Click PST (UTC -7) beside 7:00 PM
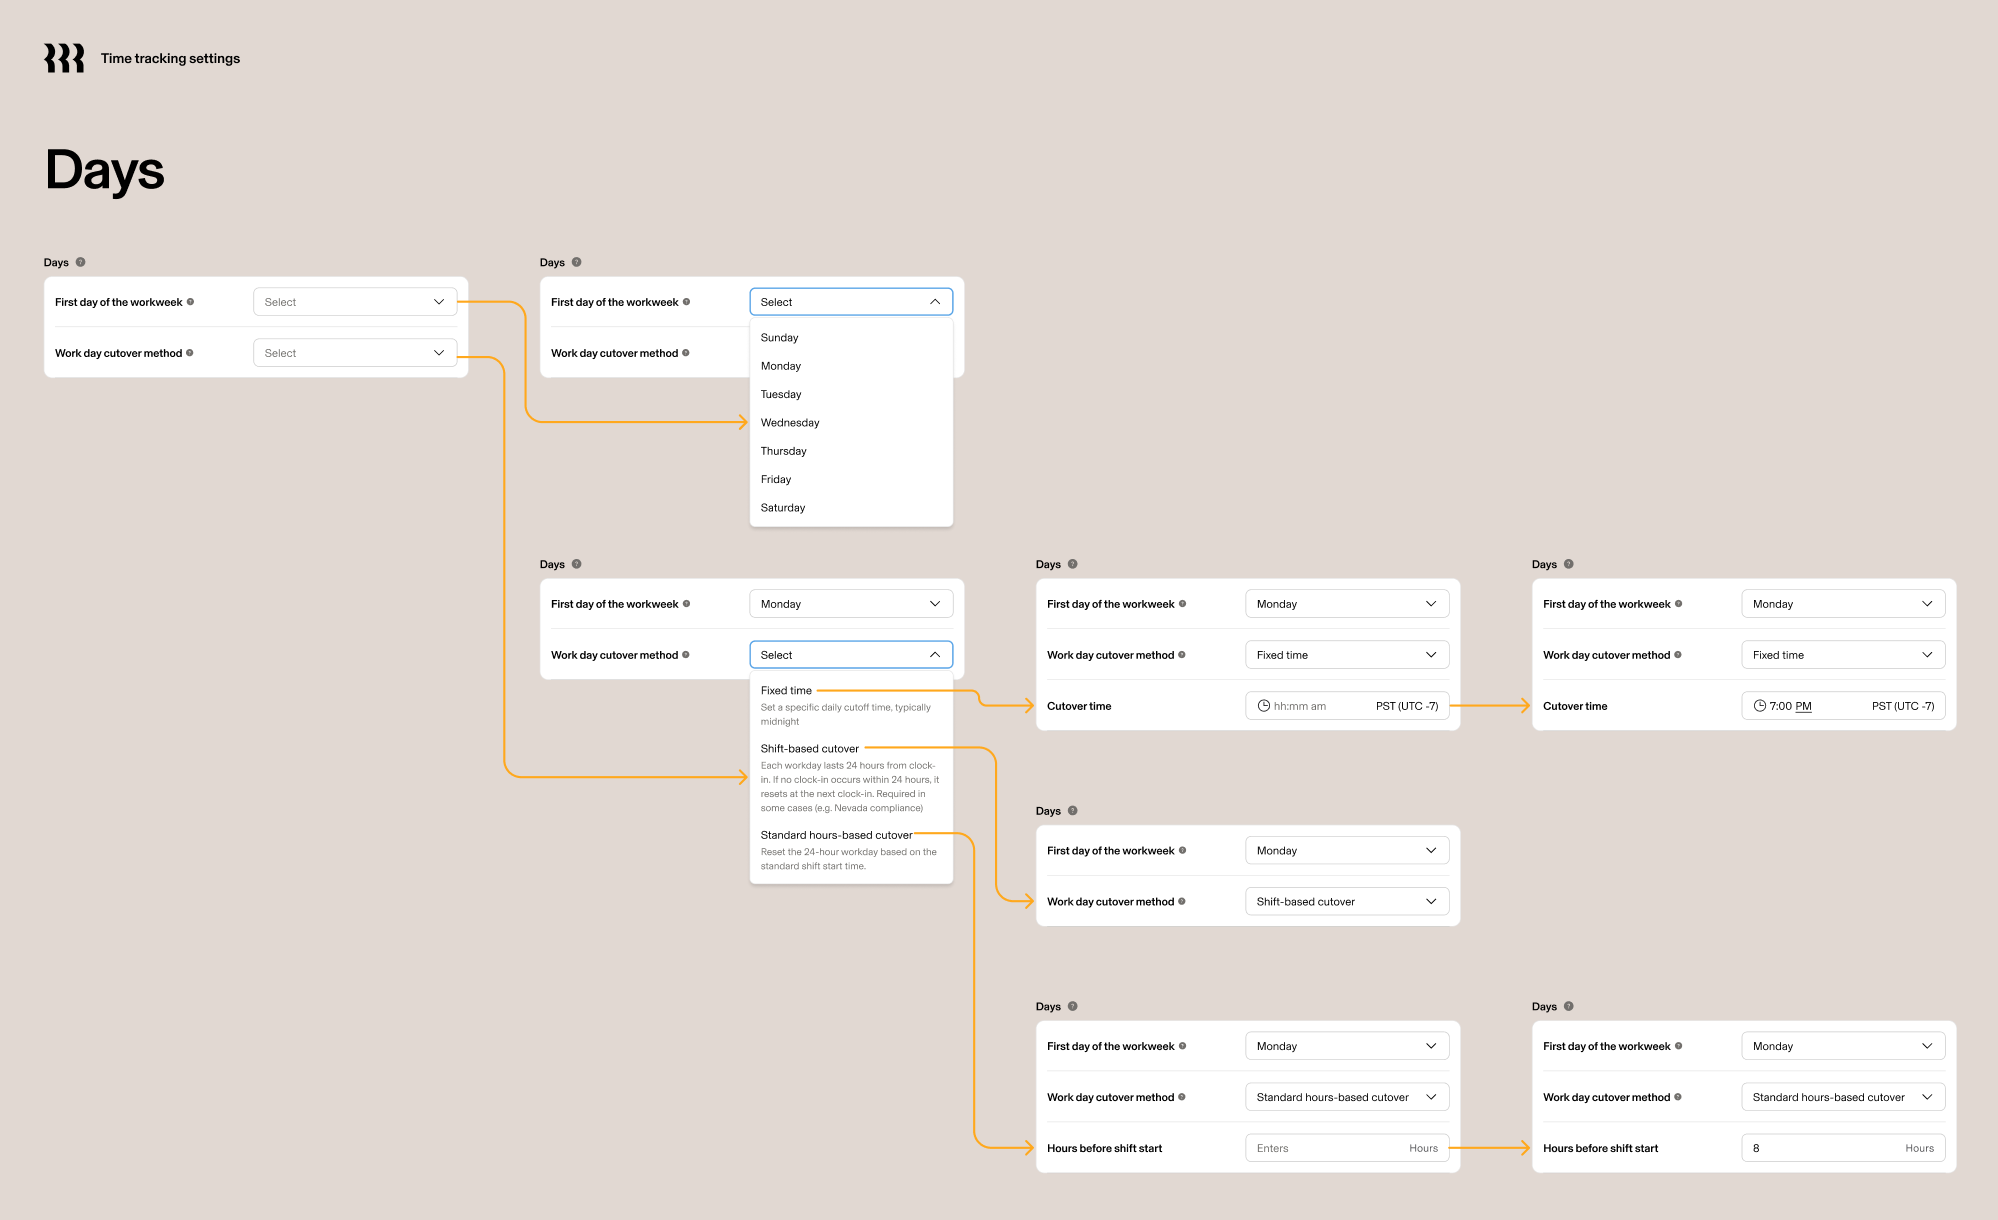The width and height of the screenshot is (1998, 1220). 1903,706
